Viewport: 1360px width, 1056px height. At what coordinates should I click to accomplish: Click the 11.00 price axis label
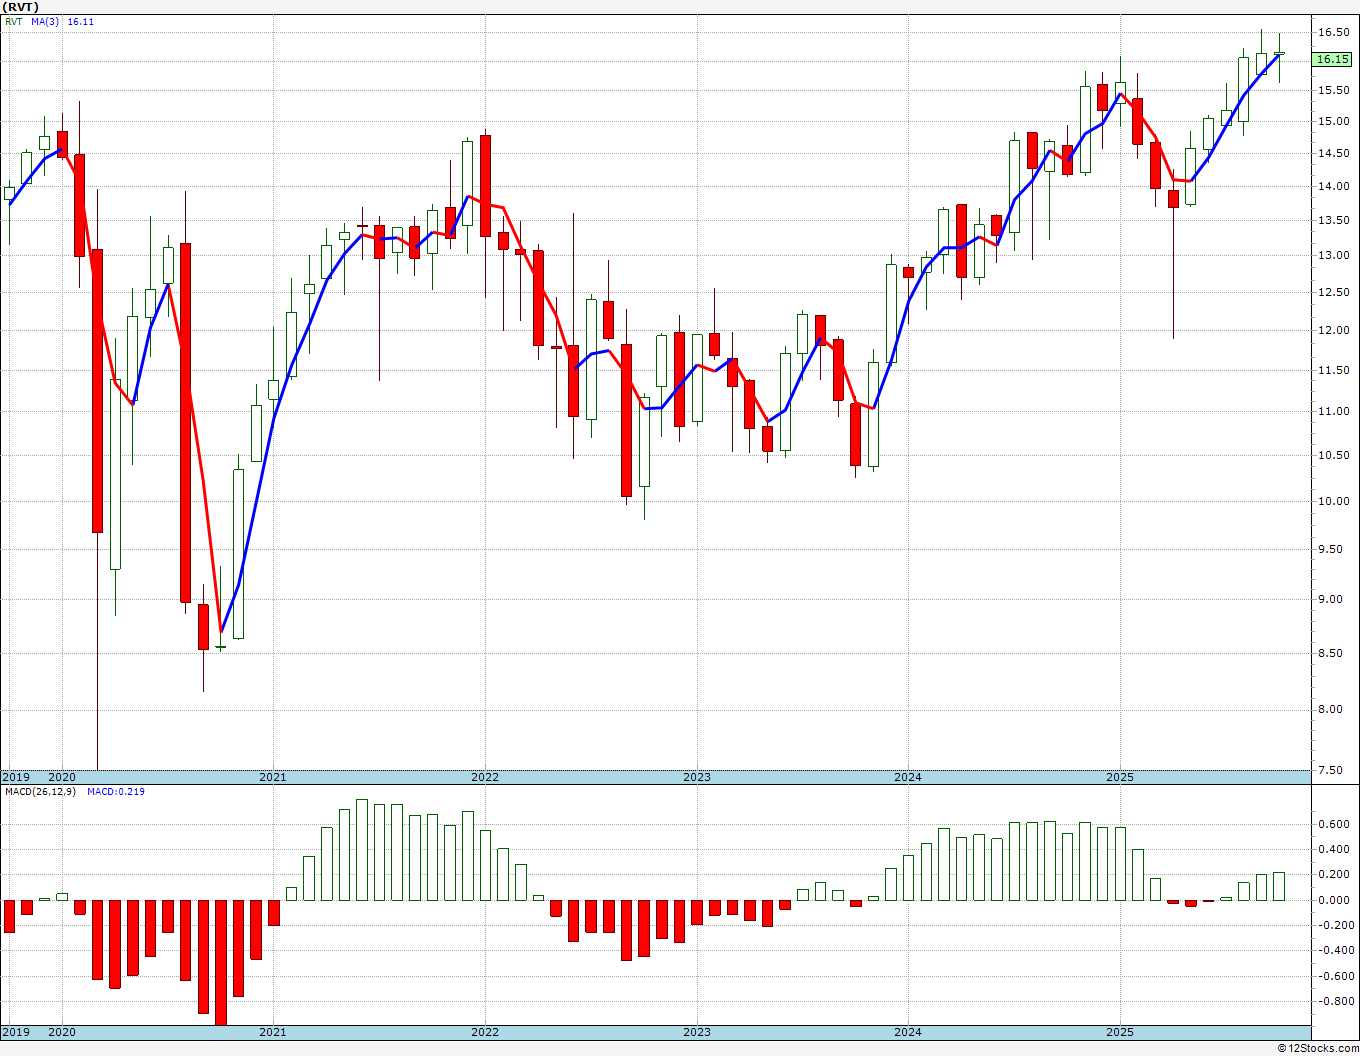[x=1333, y=412]
